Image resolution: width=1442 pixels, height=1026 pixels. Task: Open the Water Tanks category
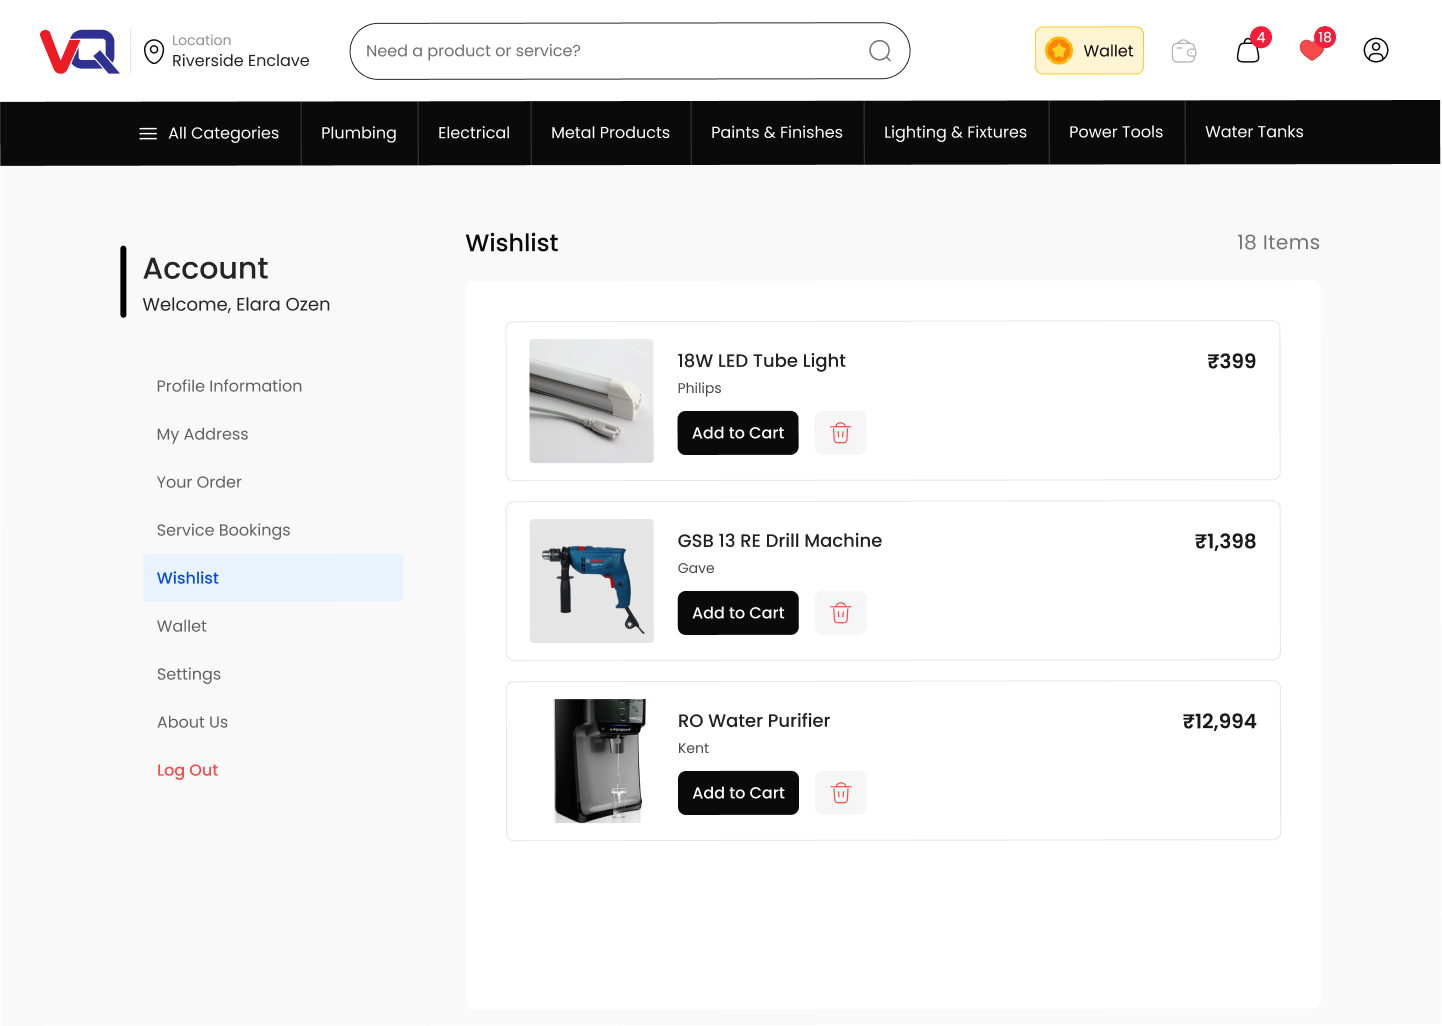1254,133
